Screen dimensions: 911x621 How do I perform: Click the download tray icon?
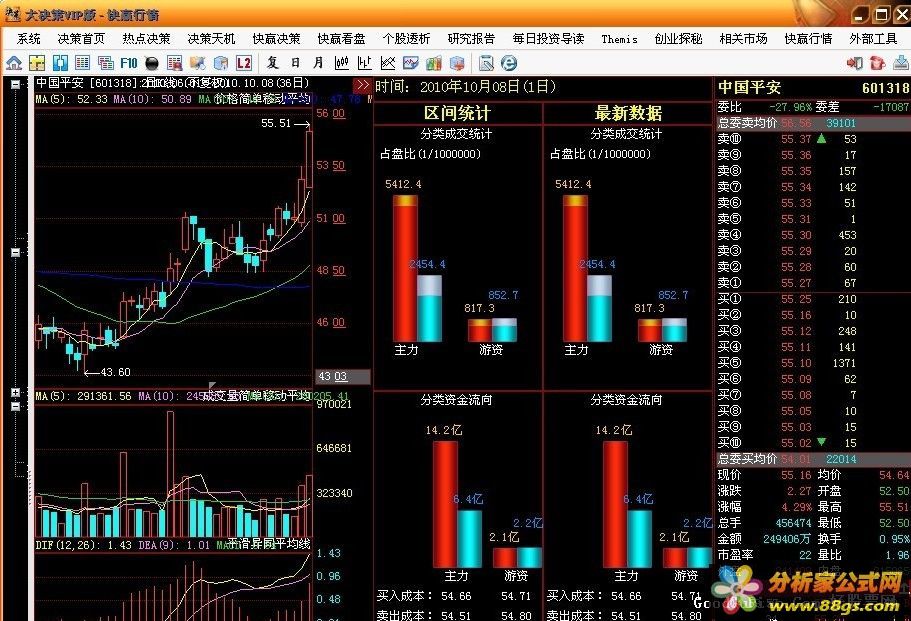[x=901, y=63]
